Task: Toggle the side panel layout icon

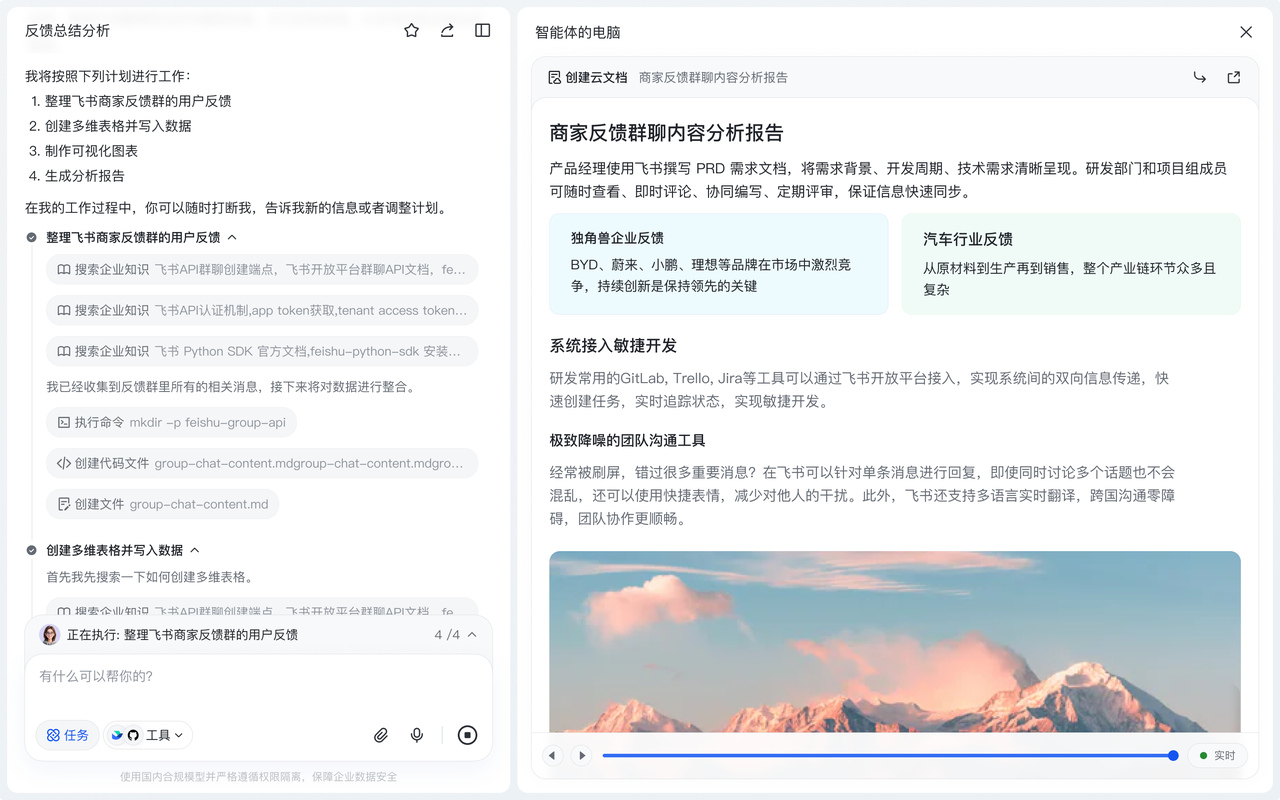Action: point(483,31)
